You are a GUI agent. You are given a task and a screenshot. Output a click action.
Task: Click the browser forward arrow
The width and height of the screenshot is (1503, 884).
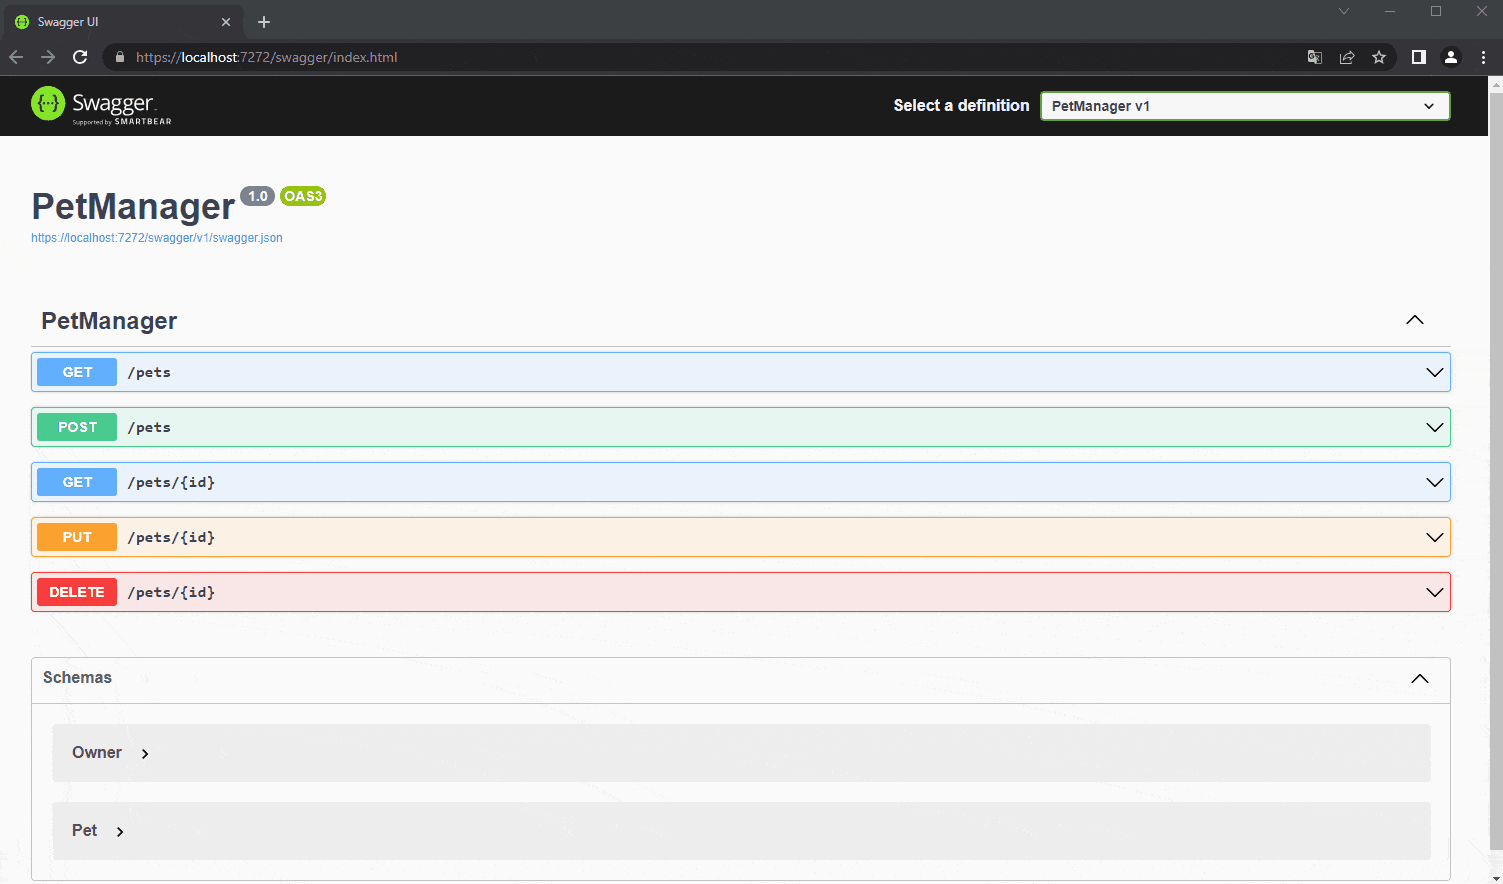coord(48,57)
